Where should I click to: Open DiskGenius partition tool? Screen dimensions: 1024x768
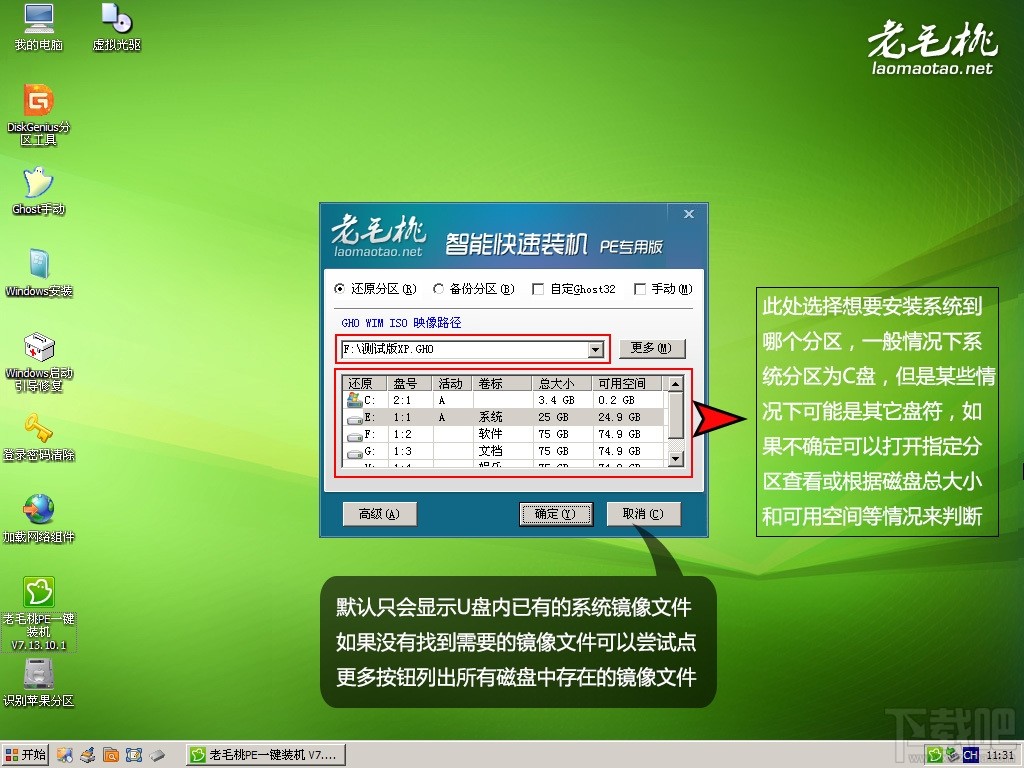tap(38, 110)
